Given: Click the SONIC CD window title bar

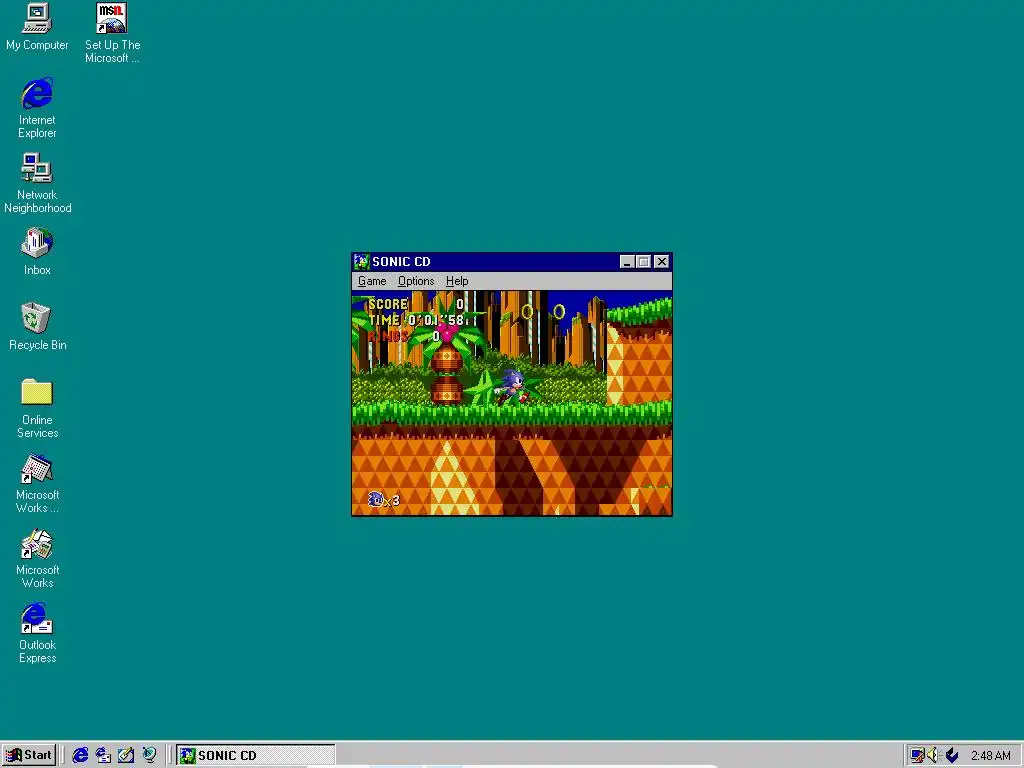Looking at the screenshot, I should pos(511,262).
